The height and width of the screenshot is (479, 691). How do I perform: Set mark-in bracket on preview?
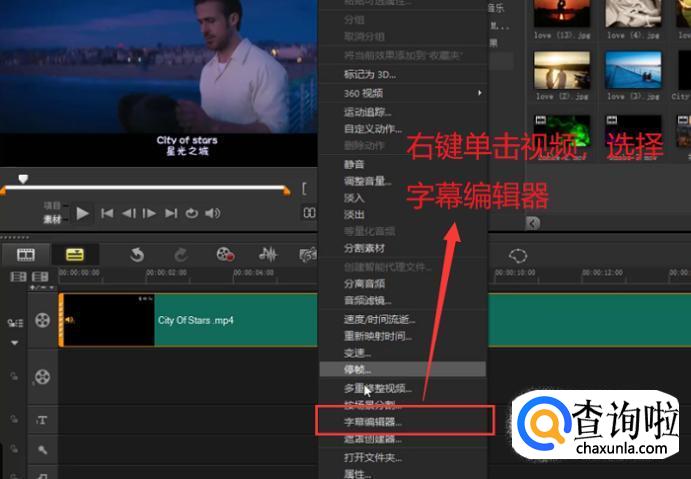(304, 189)
